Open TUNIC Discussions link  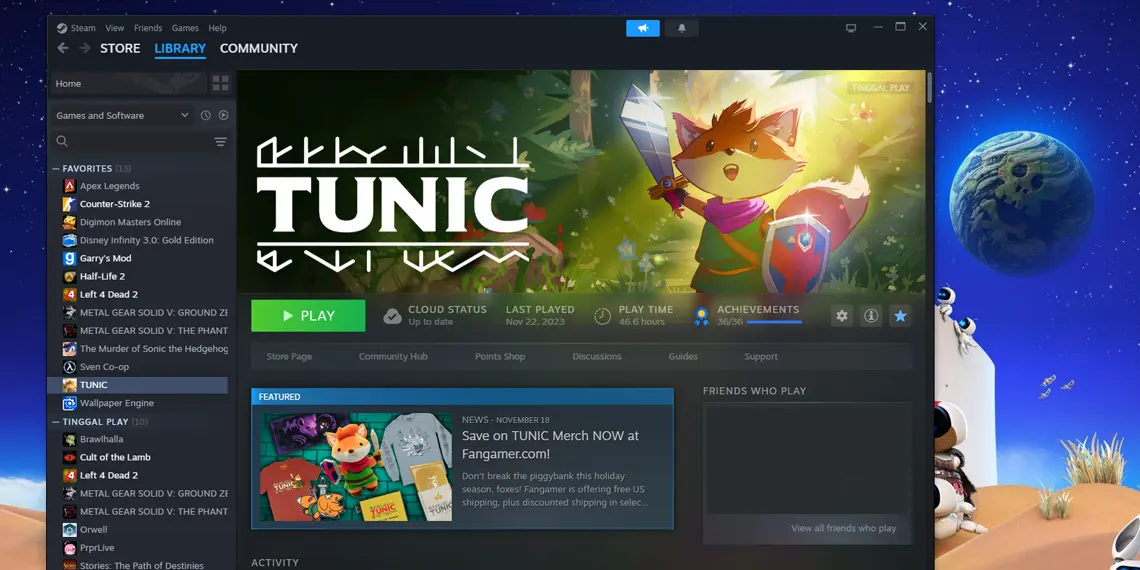coord(597,356)
